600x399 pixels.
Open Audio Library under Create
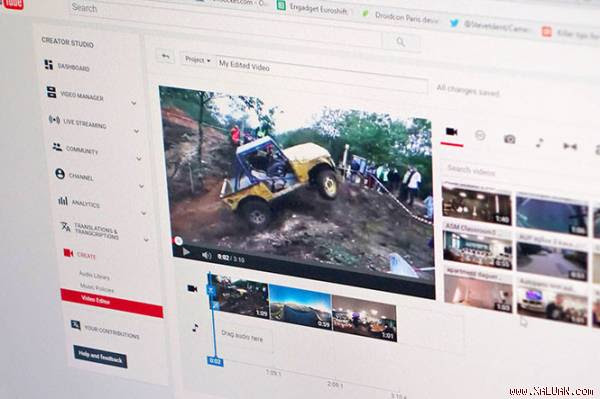point(95,275)
